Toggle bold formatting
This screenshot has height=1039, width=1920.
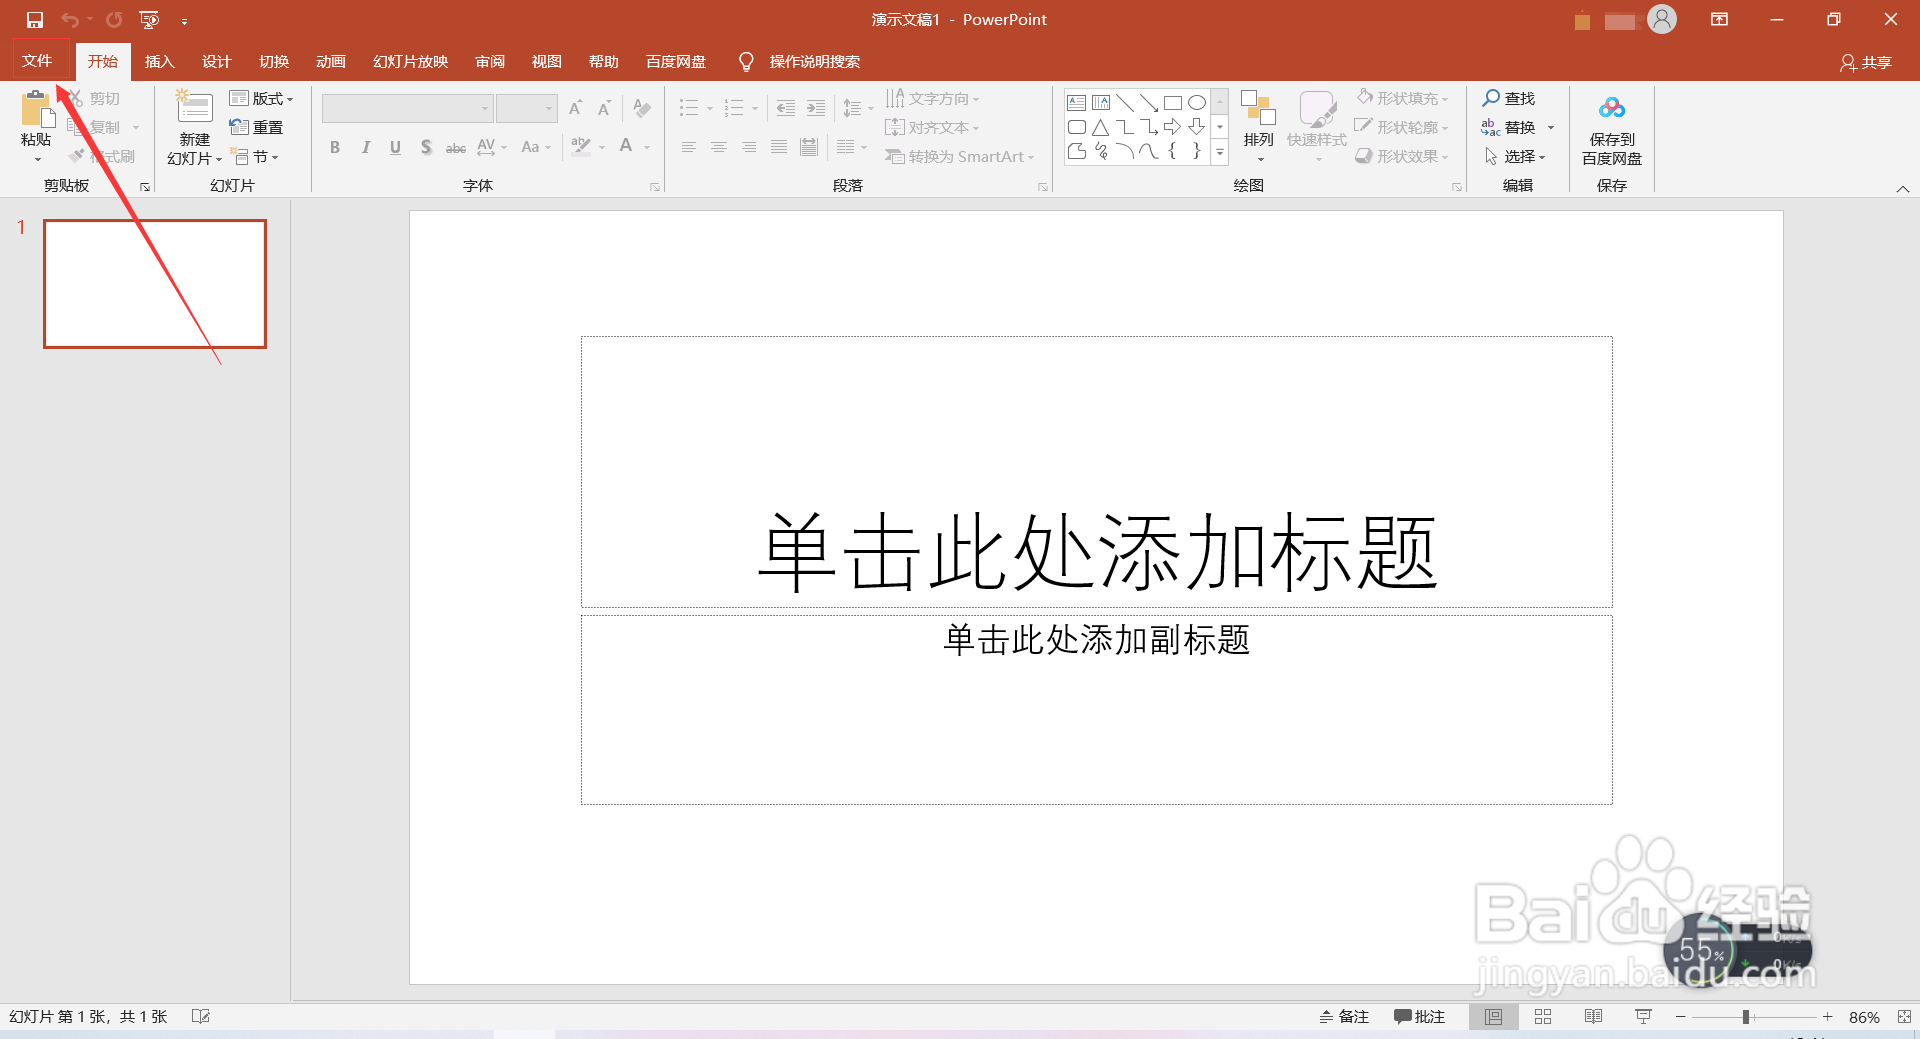[x=335, y=147]
